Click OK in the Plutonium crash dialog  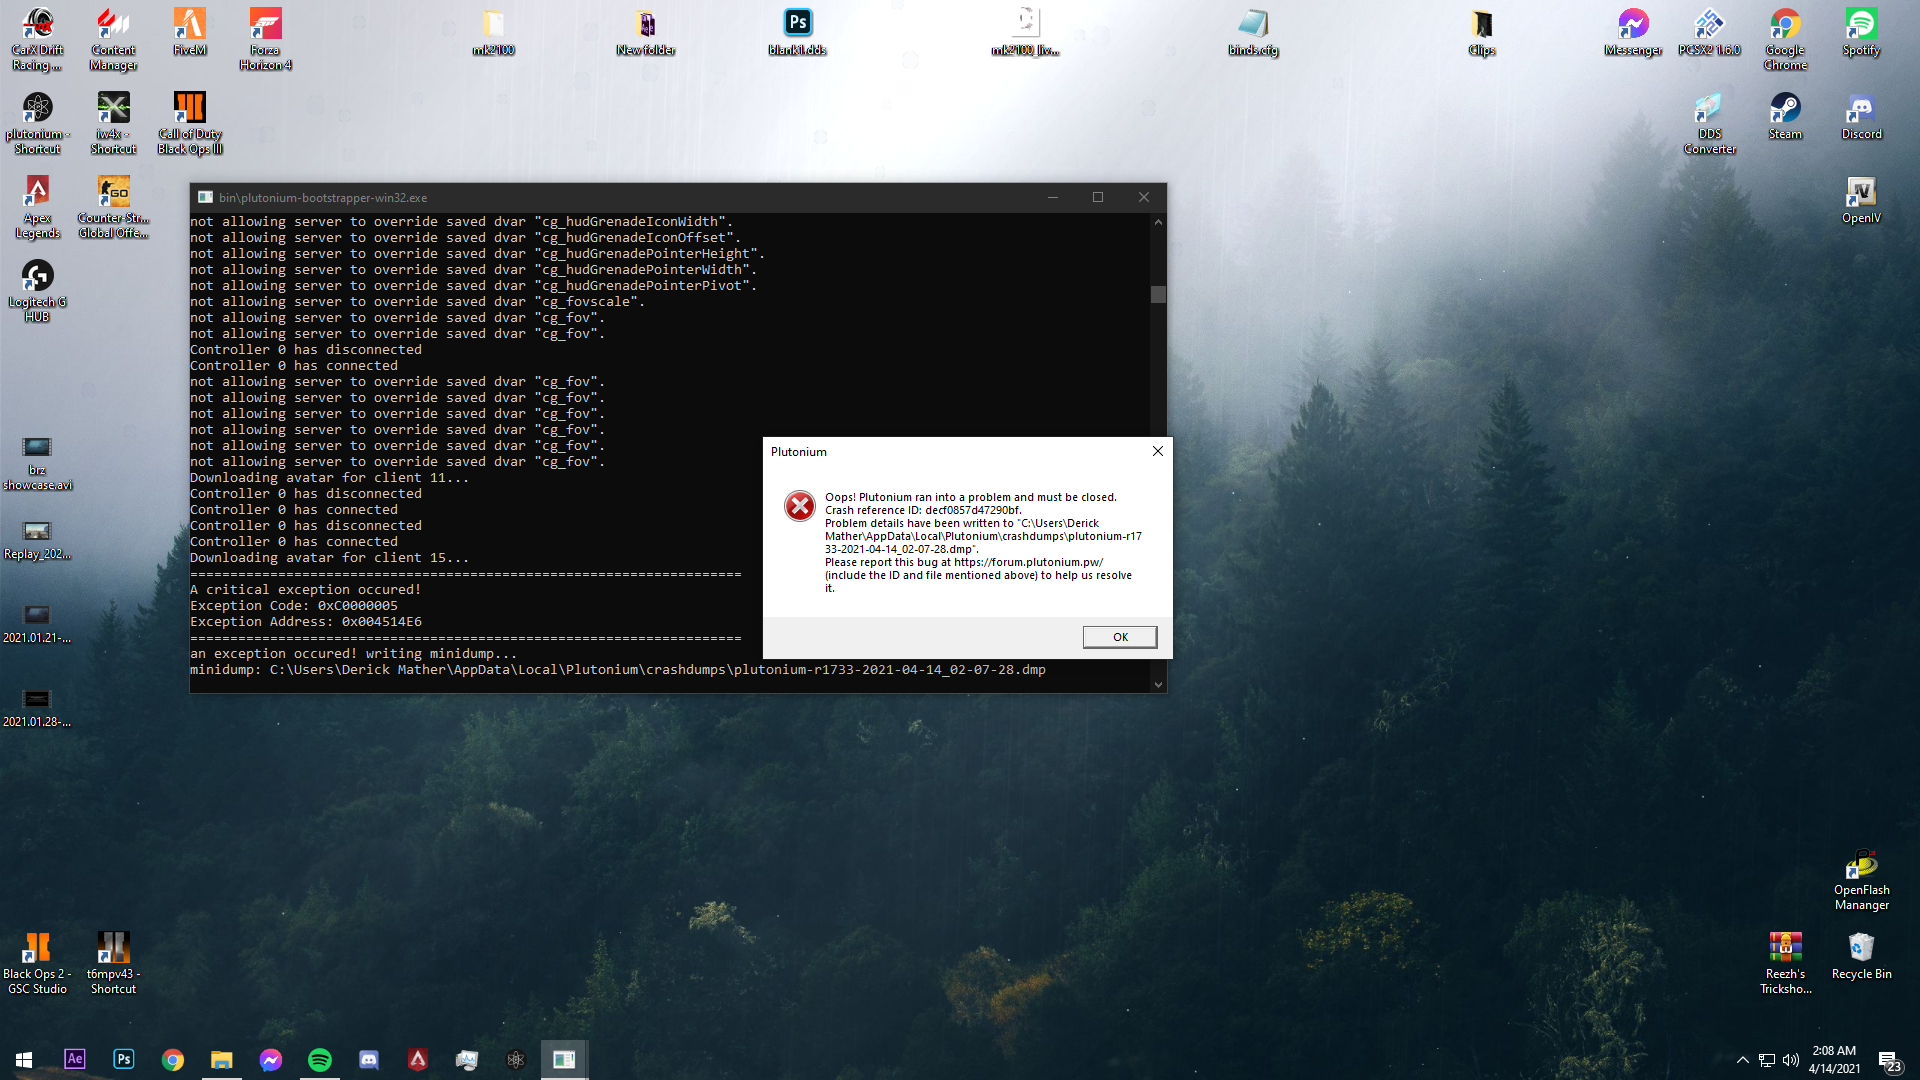(x=1120, y=637)
